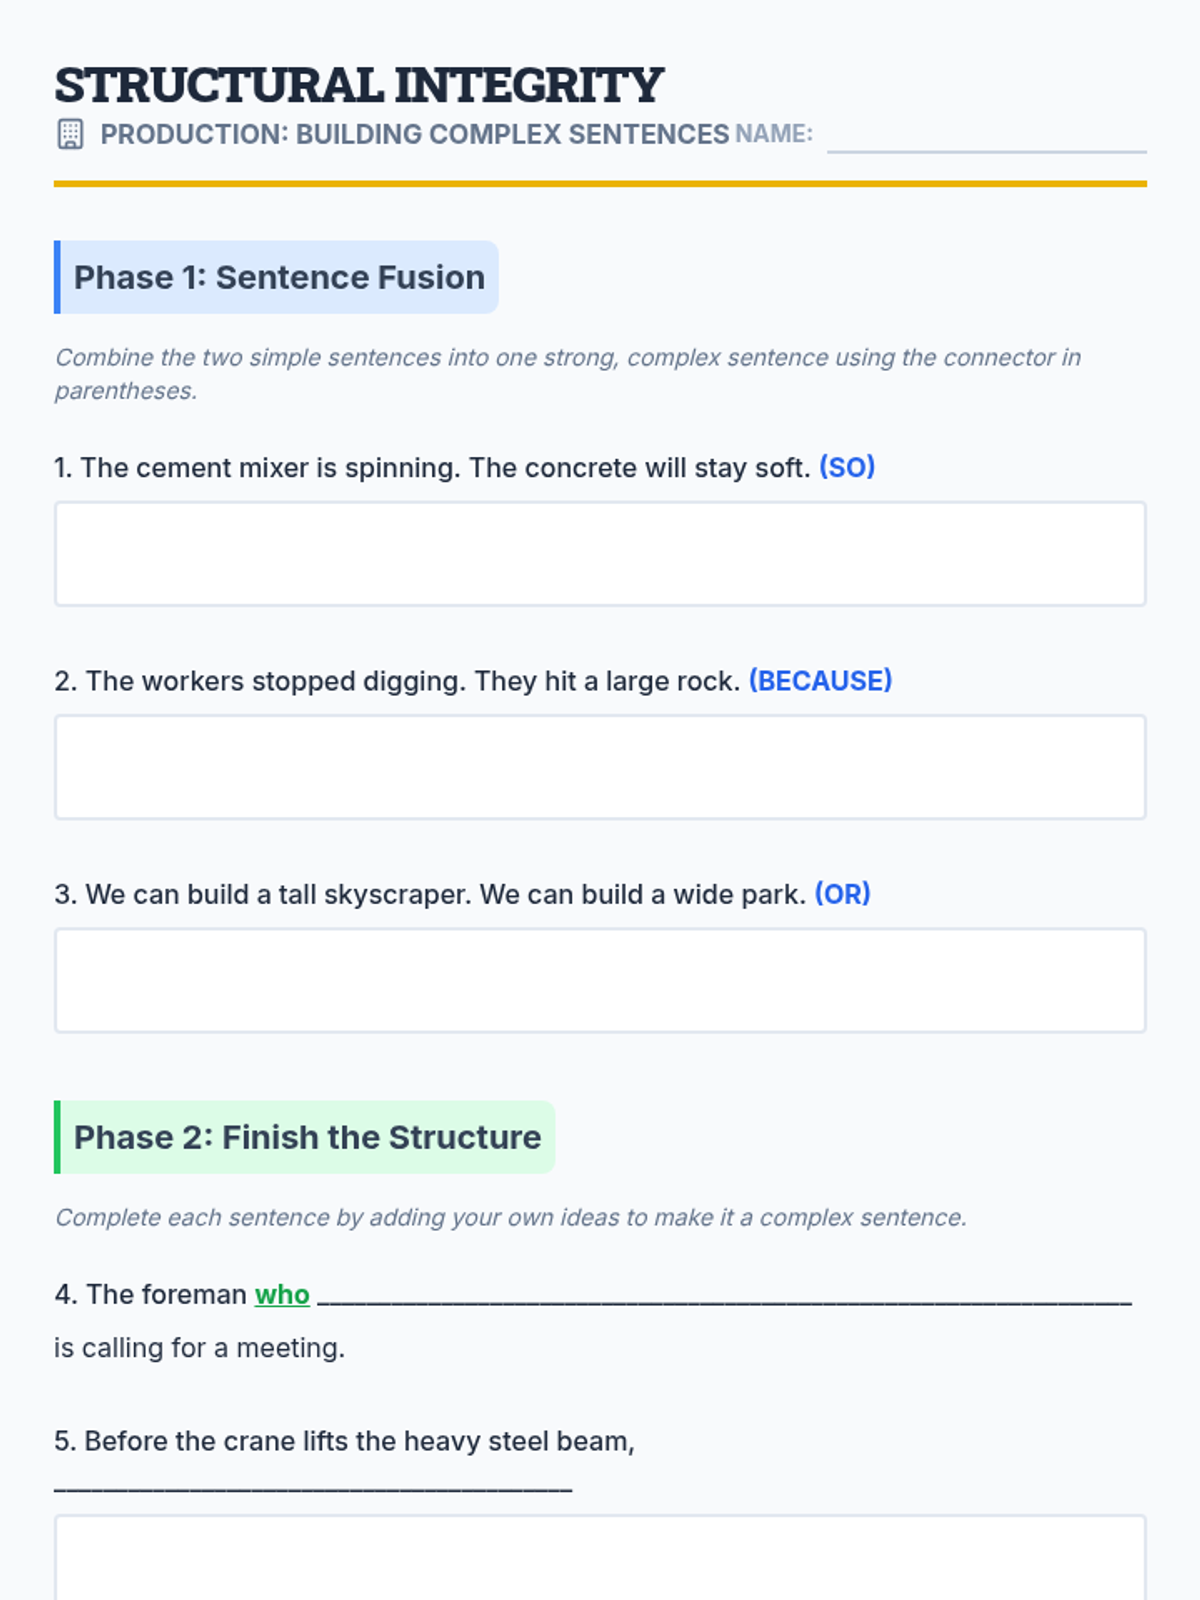Screen dimensions: 1200x1600
Task: Click the Name input line
Action: 986,138
